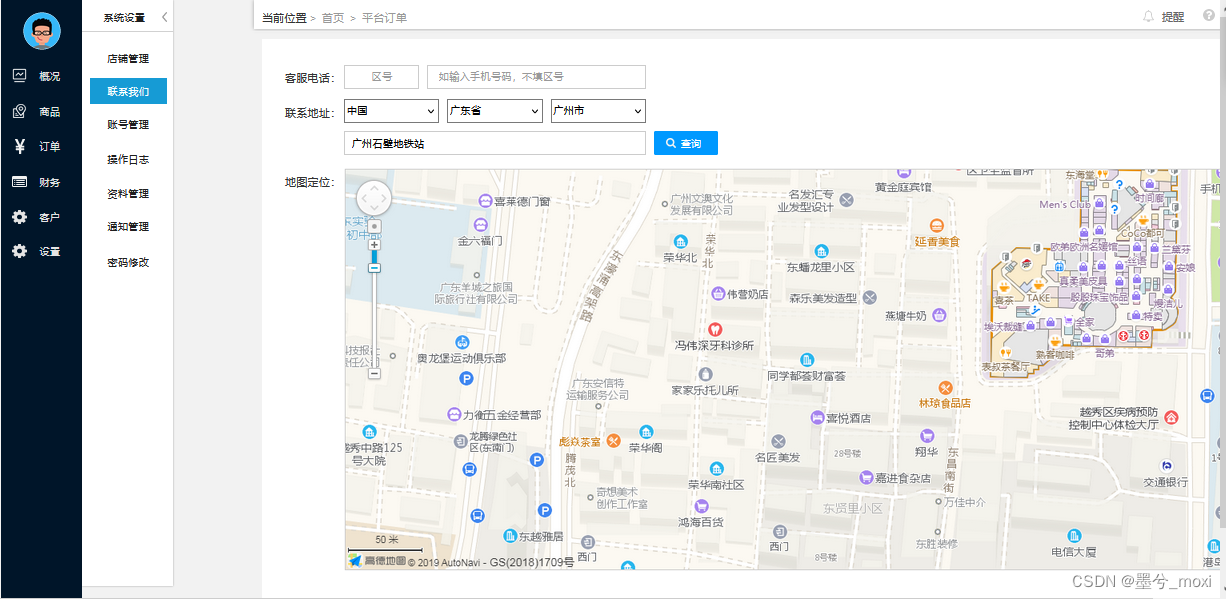Open 账号管理 in the settings submenu

128,125
